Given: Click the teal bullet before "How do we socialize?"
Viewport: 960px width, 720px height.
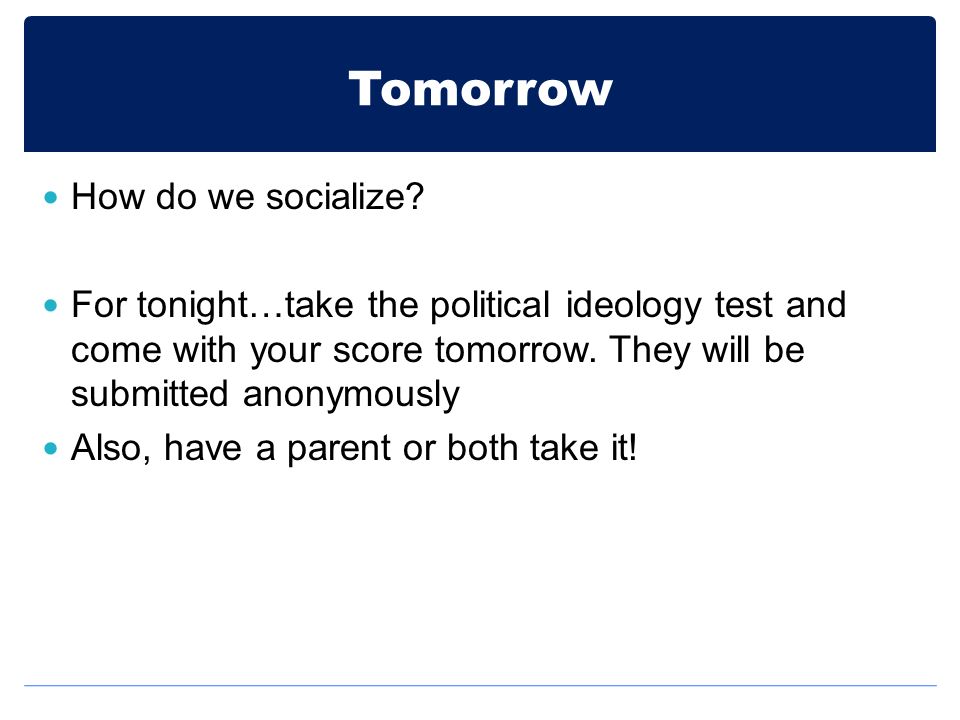Looking at the screenshot, I should 51,197.
